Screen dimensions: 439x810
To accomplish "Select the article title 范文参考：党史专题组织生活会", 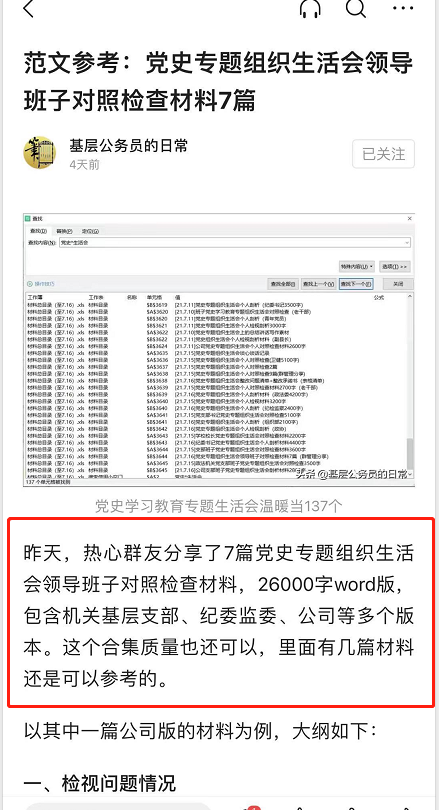I will [x=218, y=82].
